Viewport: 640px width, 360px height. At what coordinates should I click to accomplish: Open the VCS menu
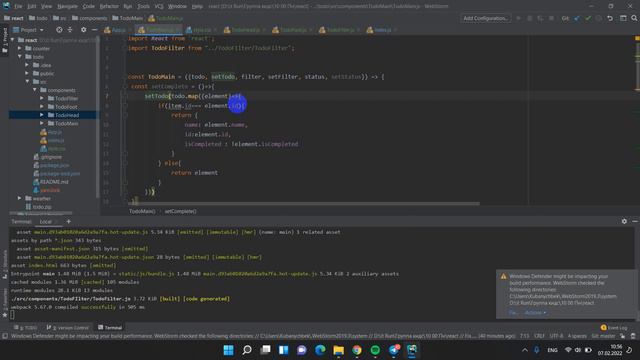pos(159,7)
